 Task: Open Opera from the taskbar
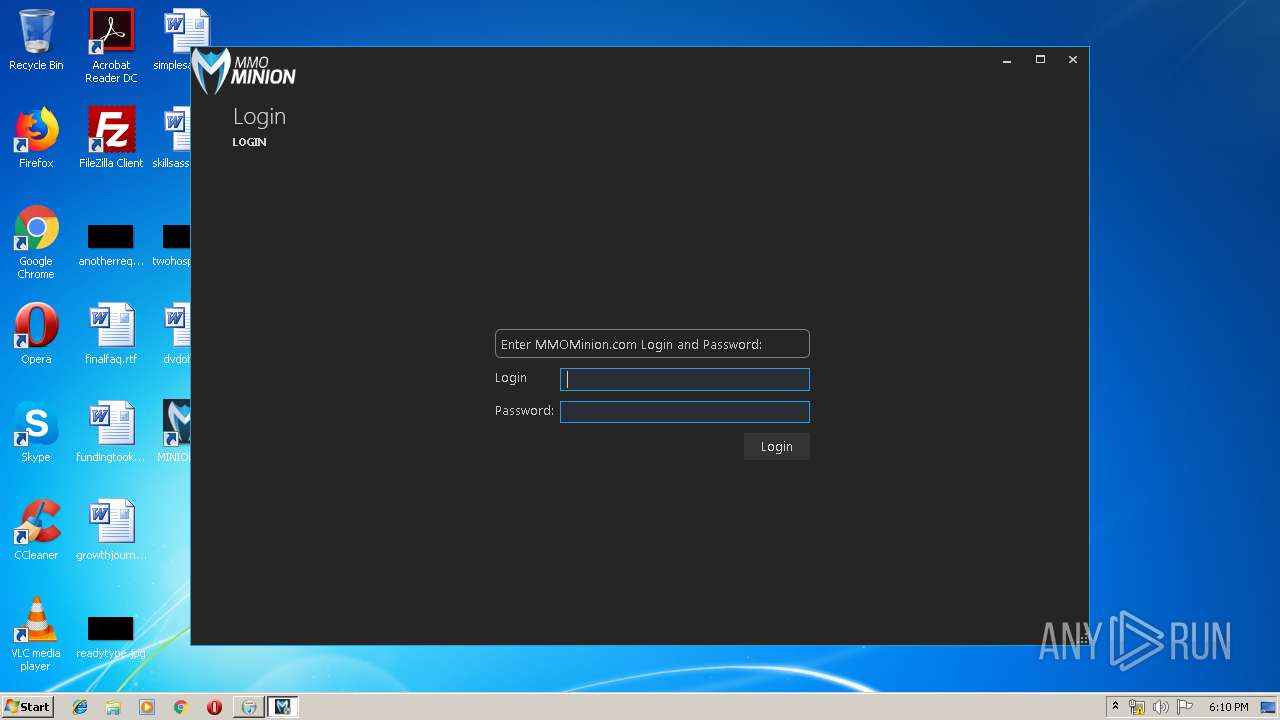coord(214,707)
